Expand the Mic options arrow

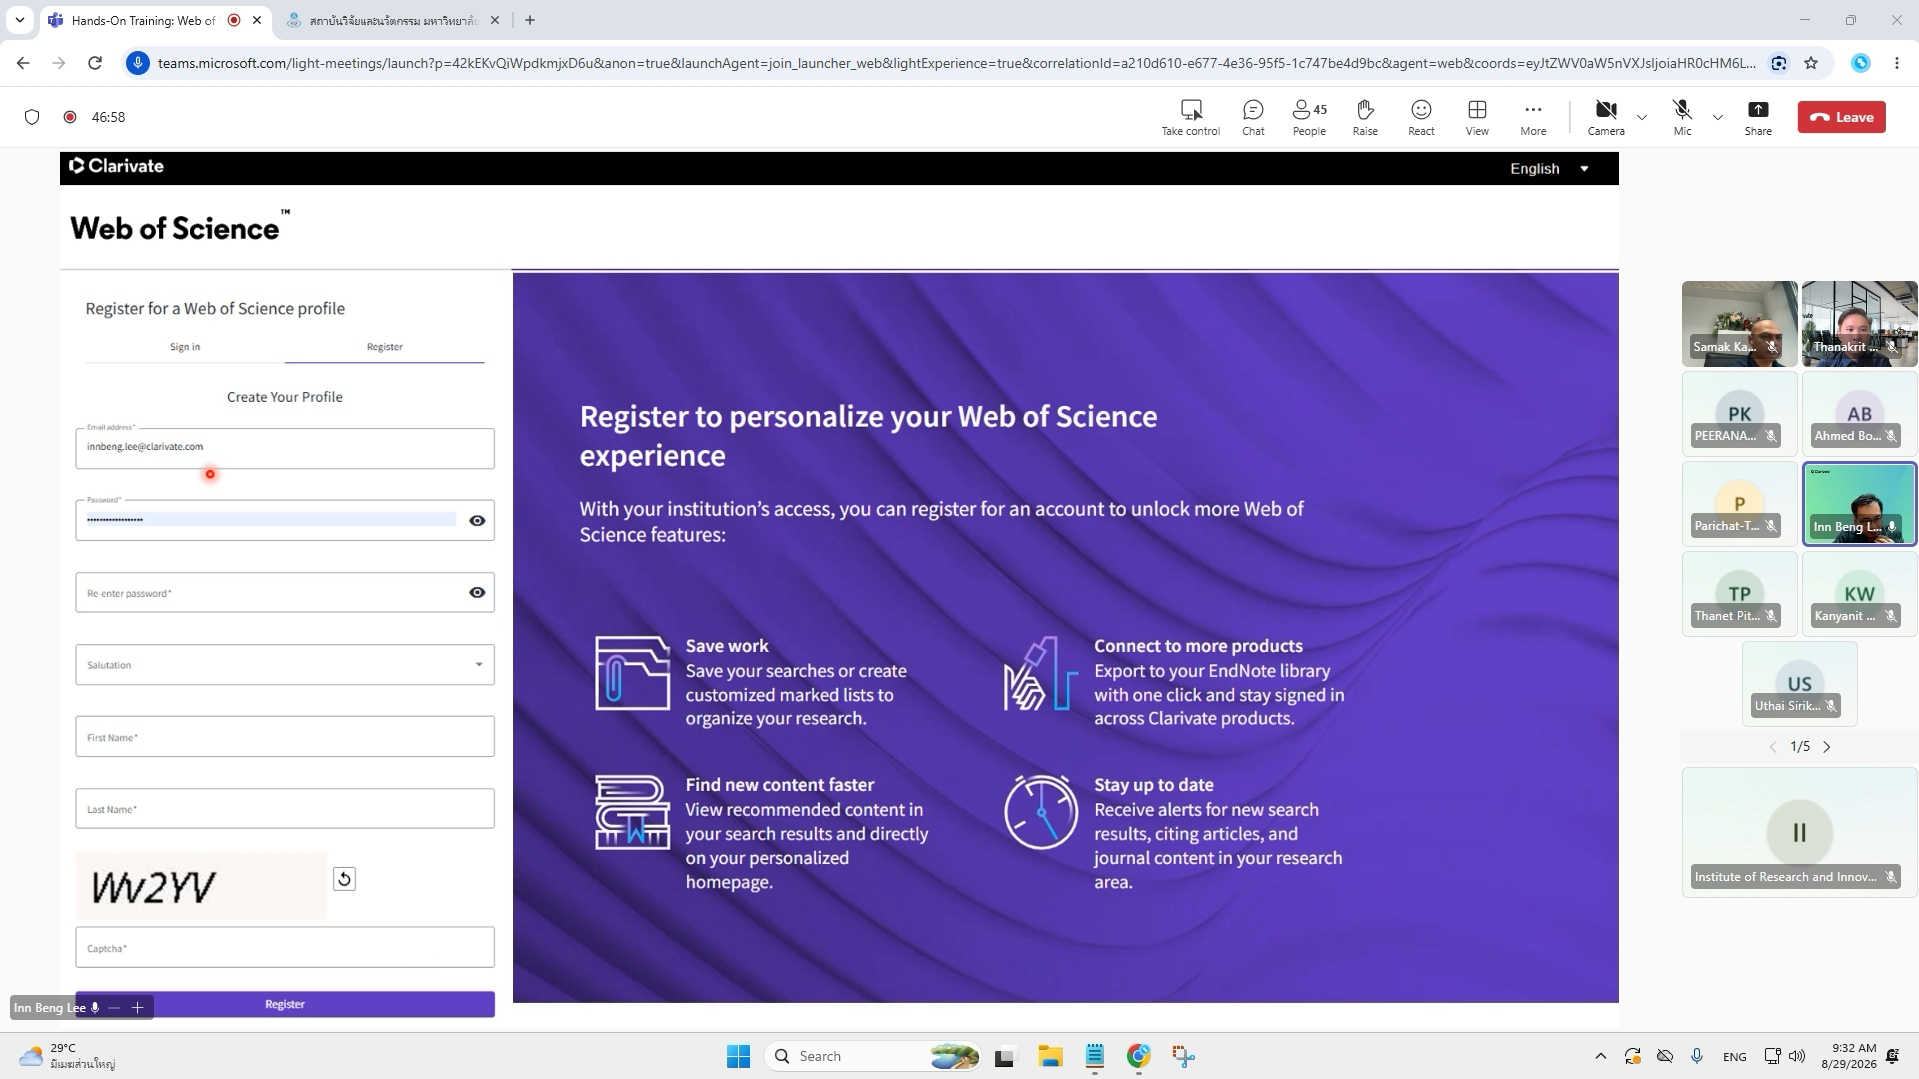coord(1718,117)
